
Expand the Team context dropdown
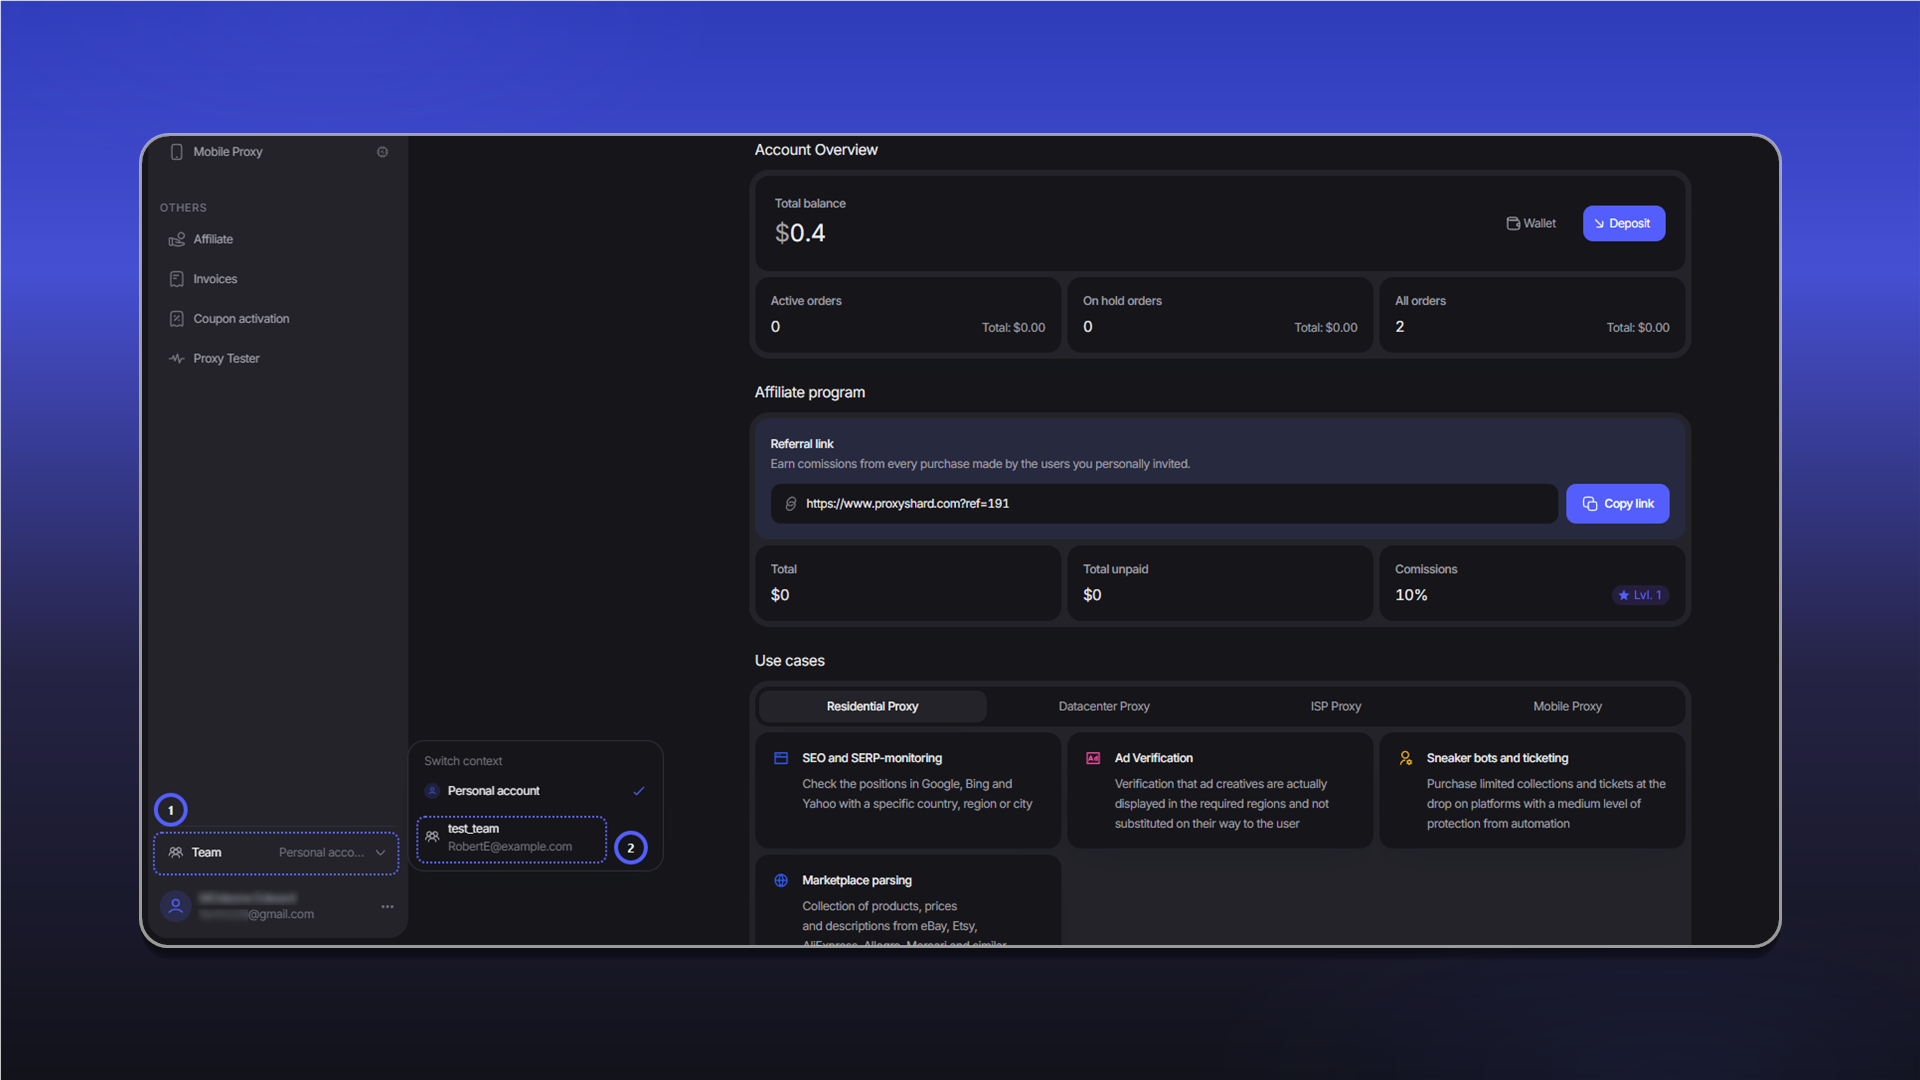click(x=276, y=853)
